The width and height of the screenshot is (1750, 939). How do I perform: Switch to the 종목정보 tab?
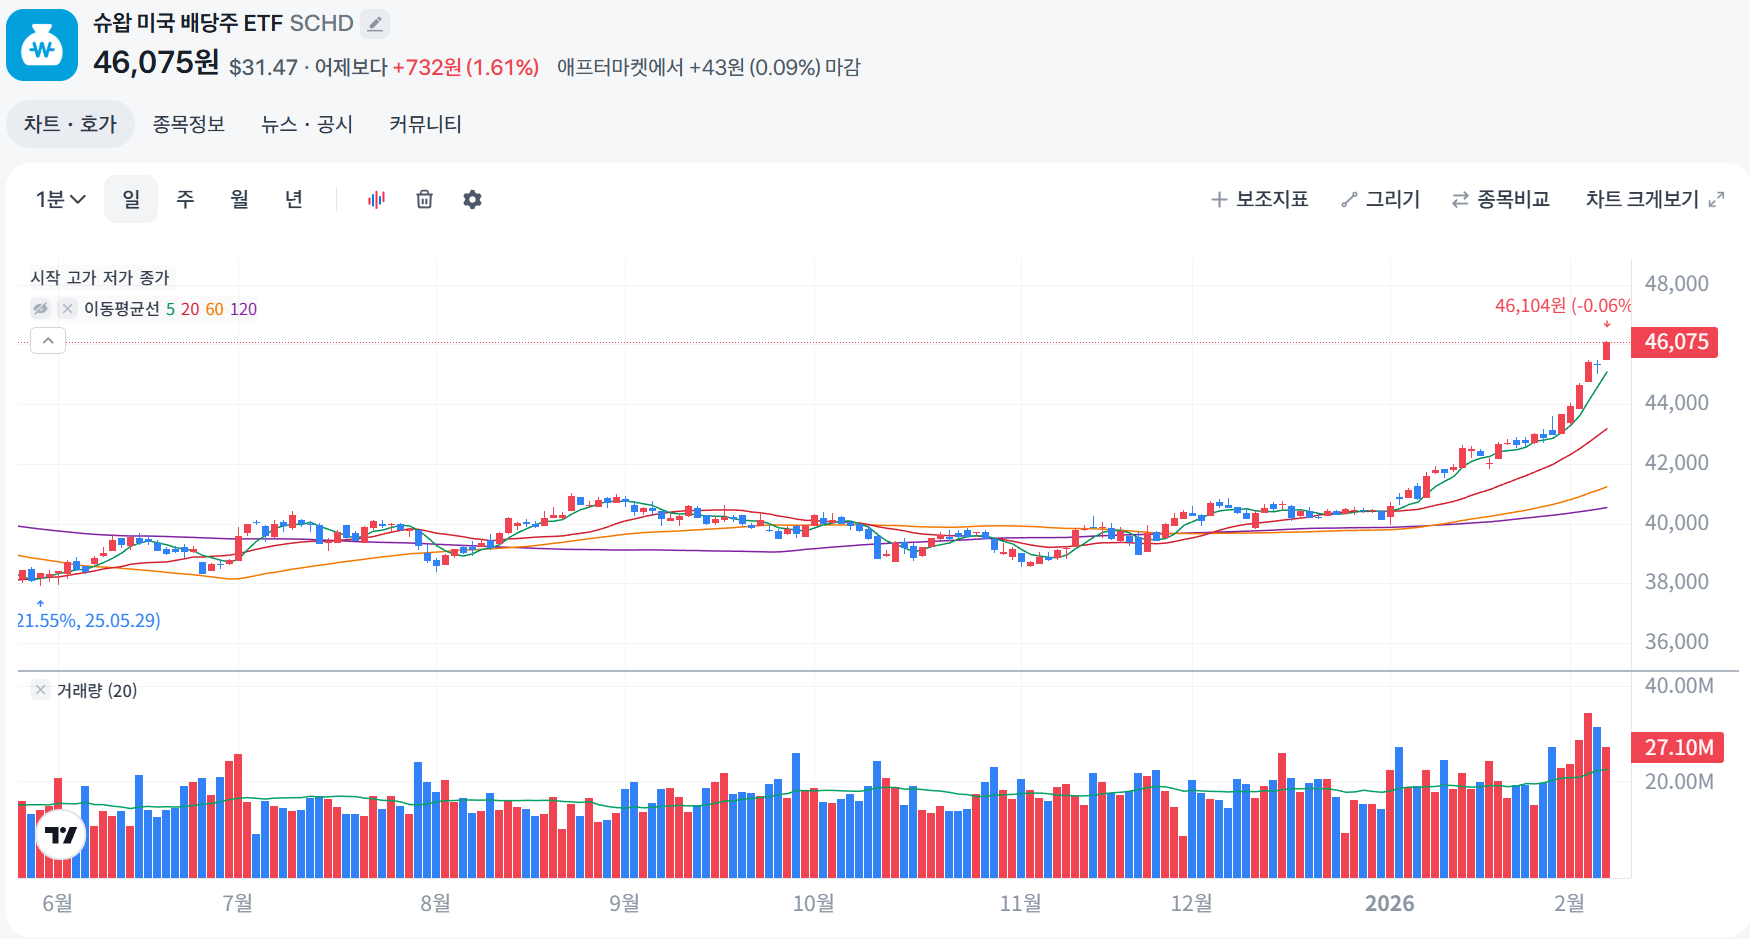coord(188,124)
